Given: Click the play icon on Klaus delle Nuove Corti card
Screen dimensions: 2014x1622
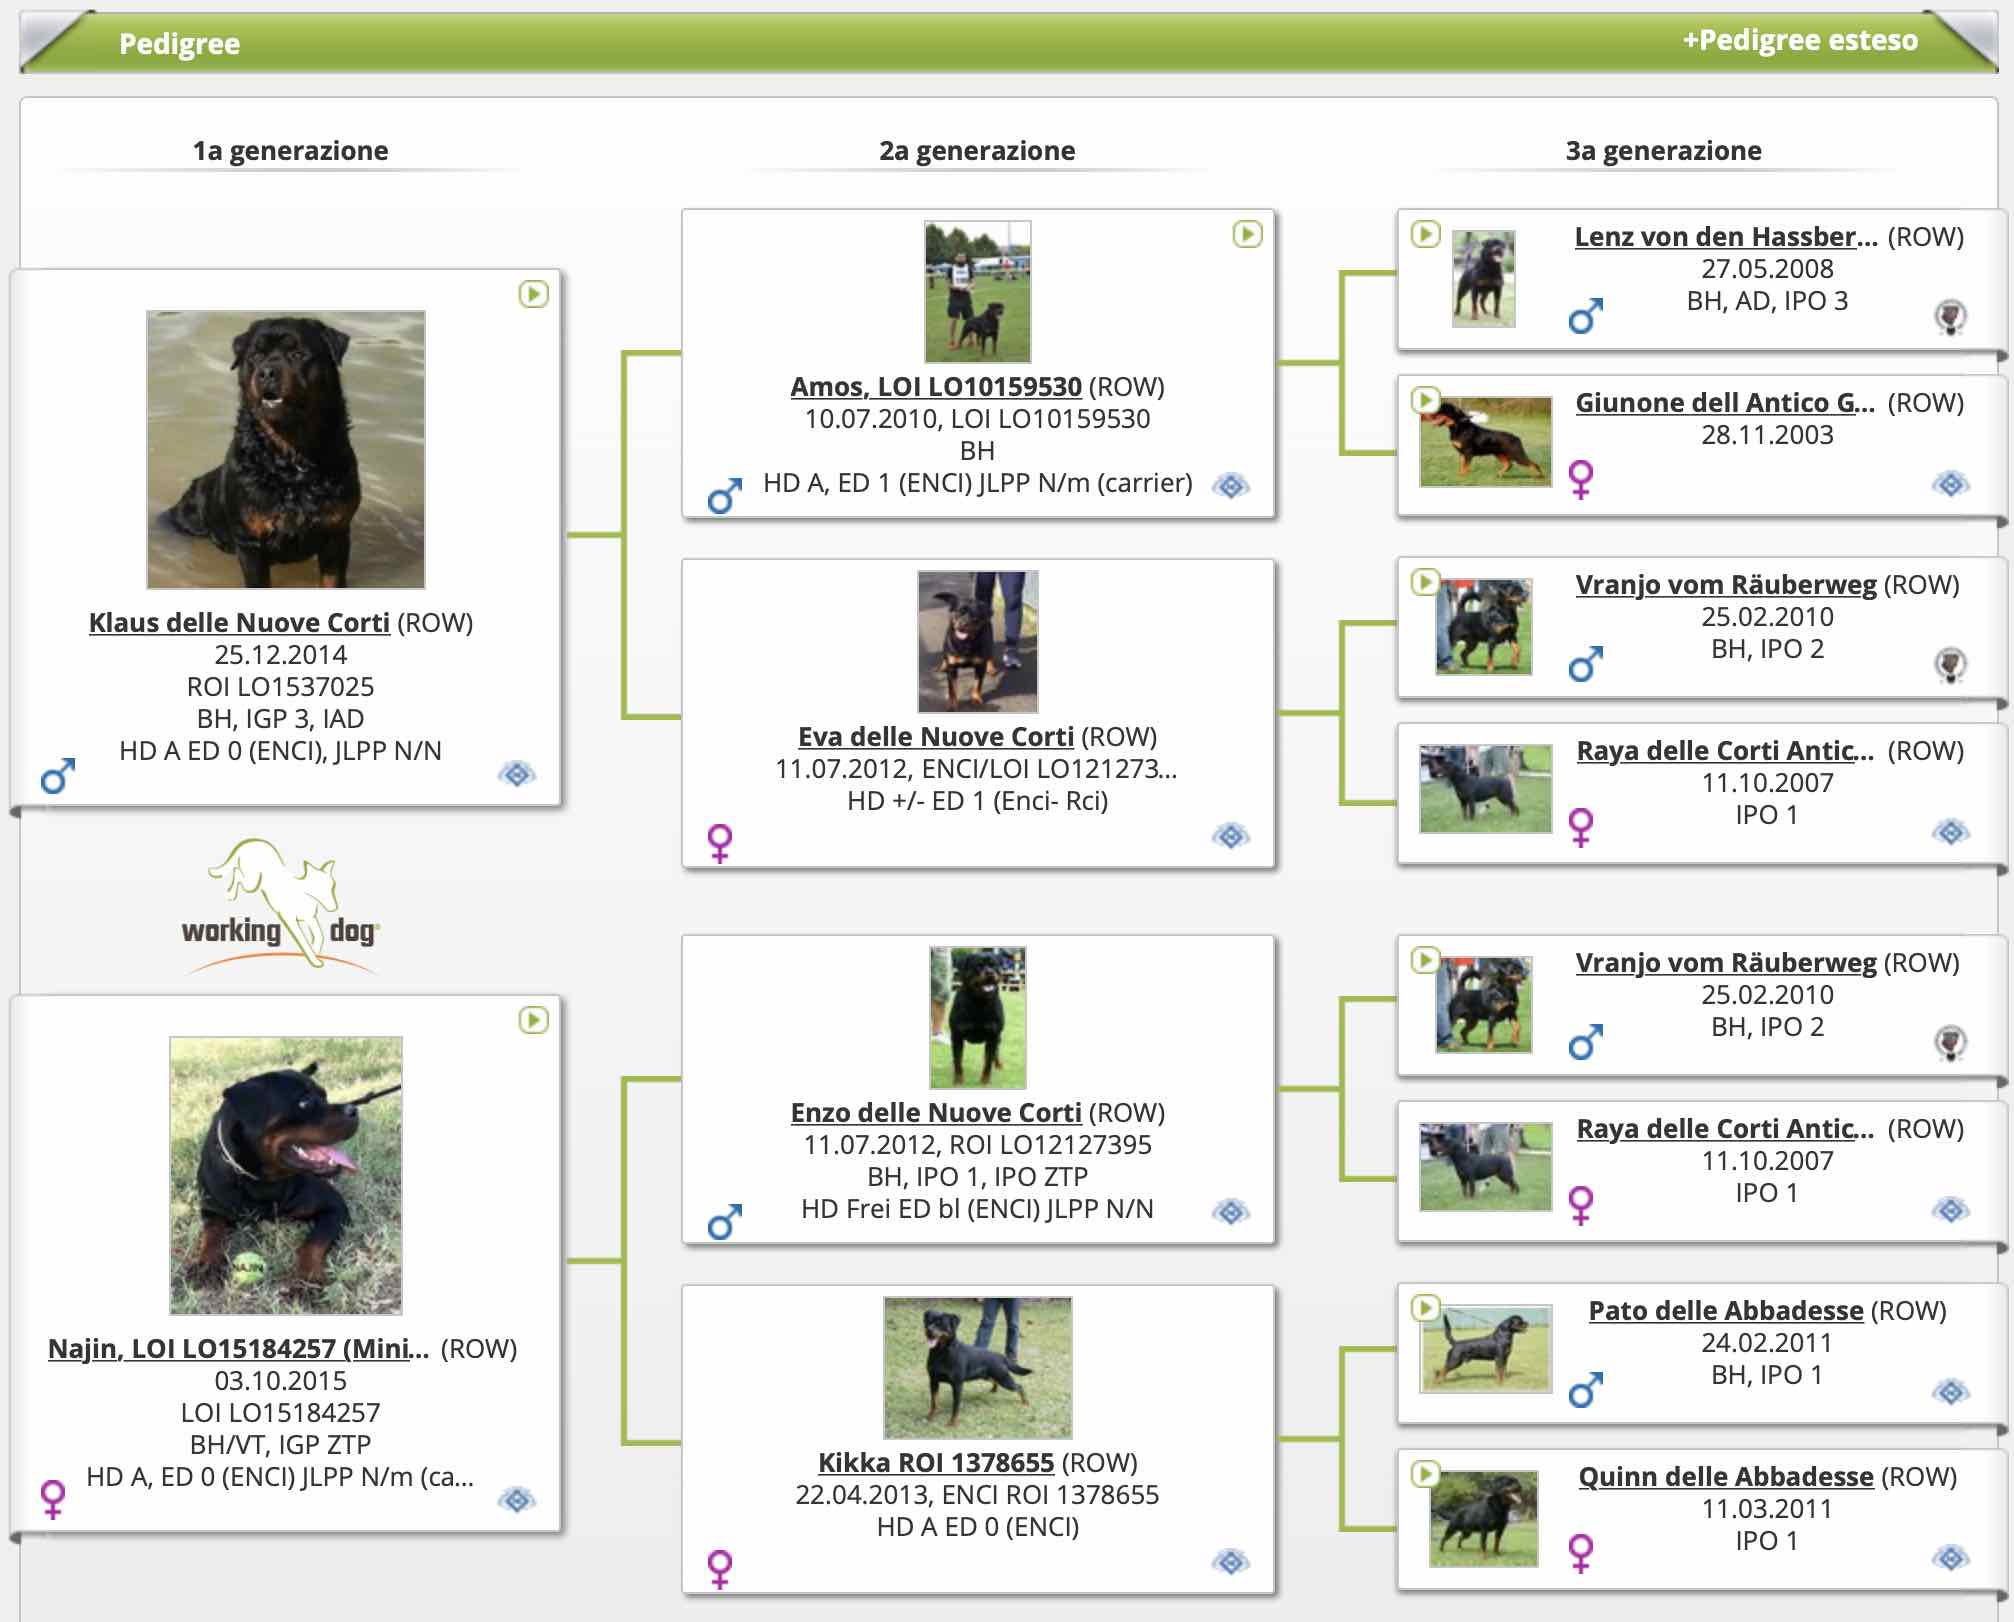Looking at the screenshot, I should tap(534, 294).
